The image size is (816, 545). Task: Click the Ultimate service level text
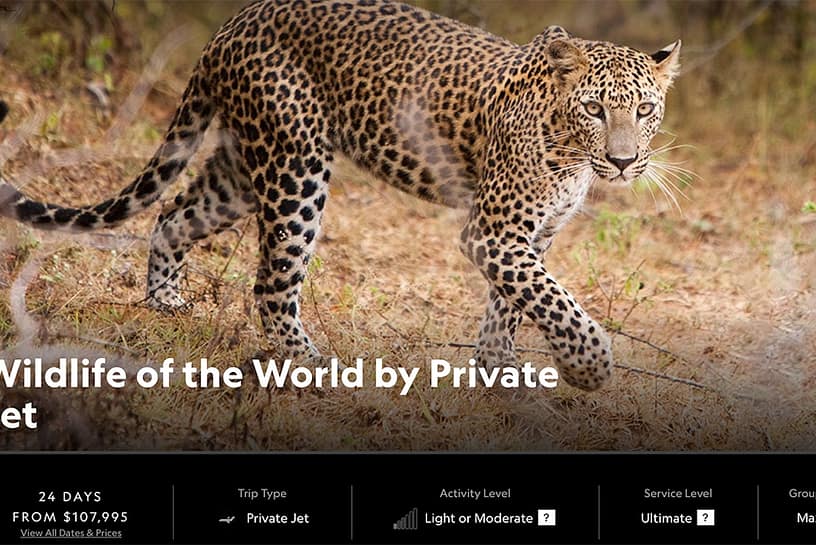click(x=666, y=518)
